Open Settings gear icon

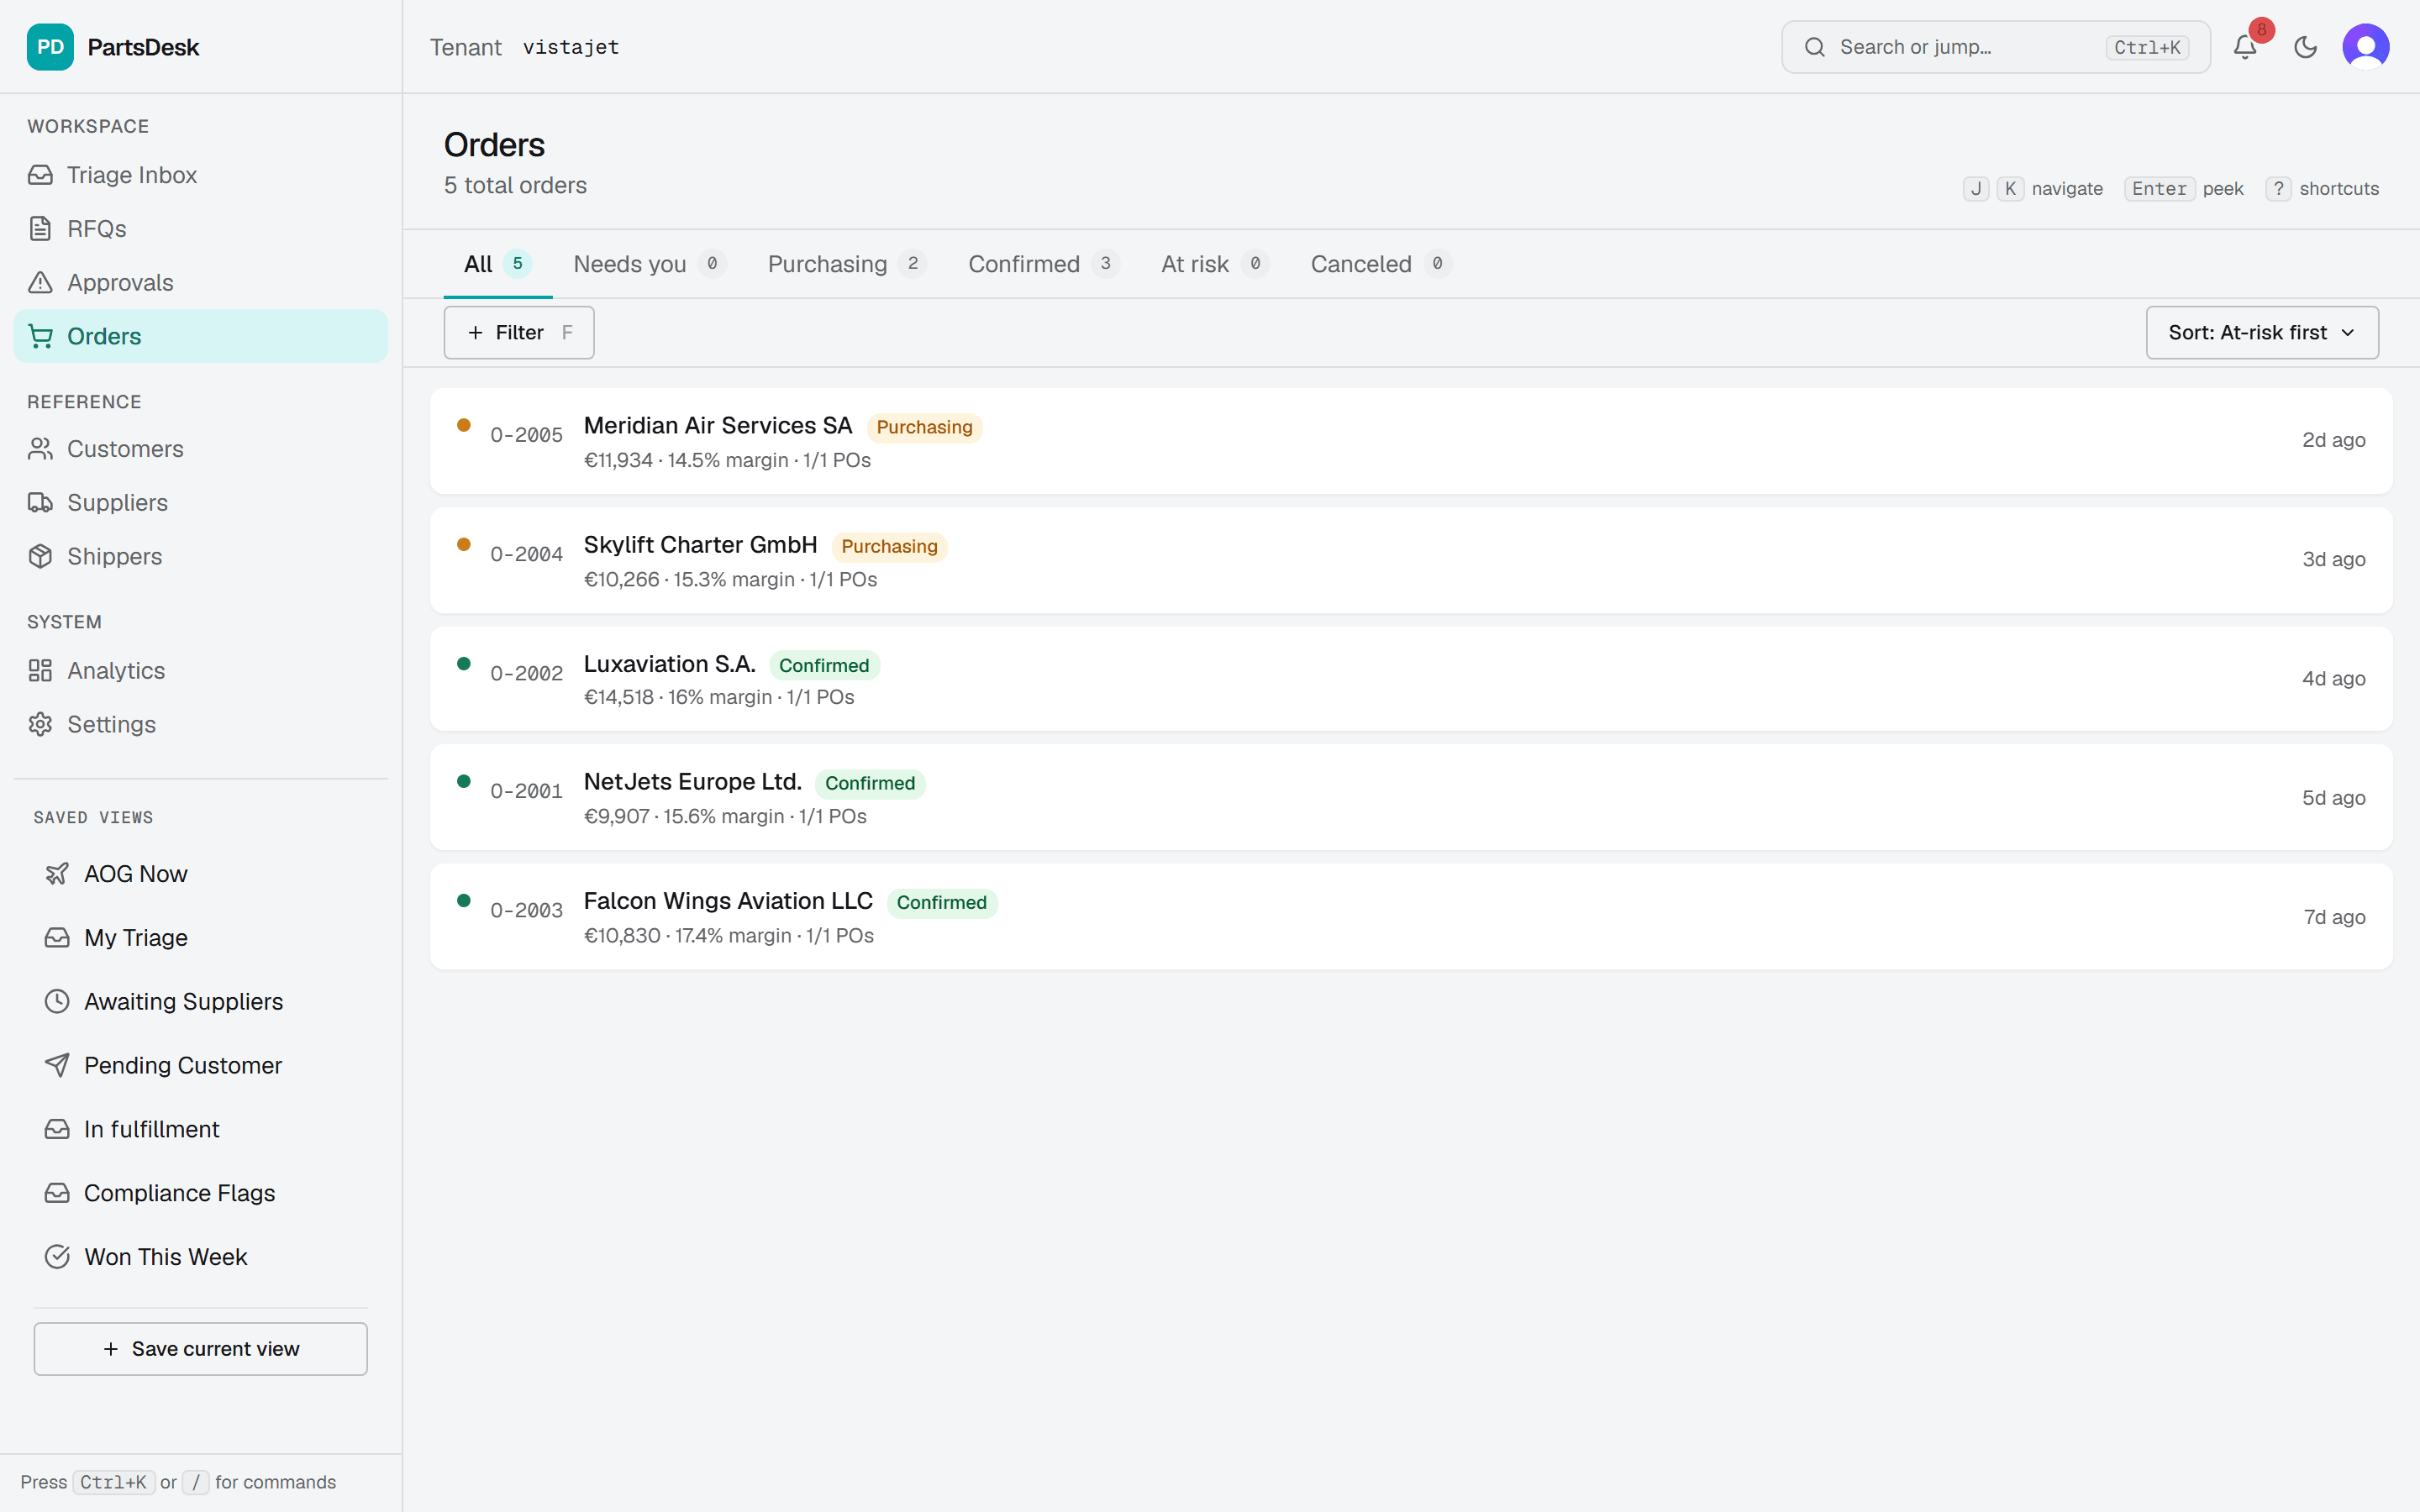click(40, 725)
